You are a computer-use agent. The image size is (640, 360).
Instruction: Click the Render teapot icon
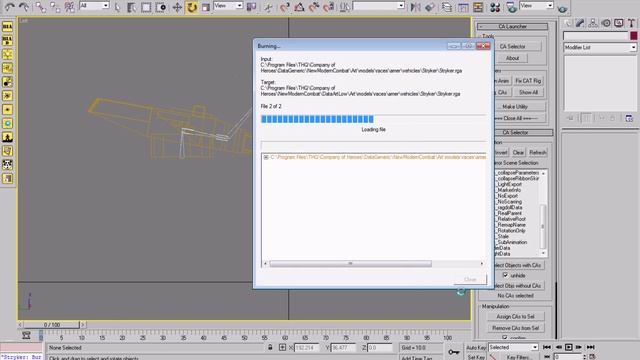563,8
